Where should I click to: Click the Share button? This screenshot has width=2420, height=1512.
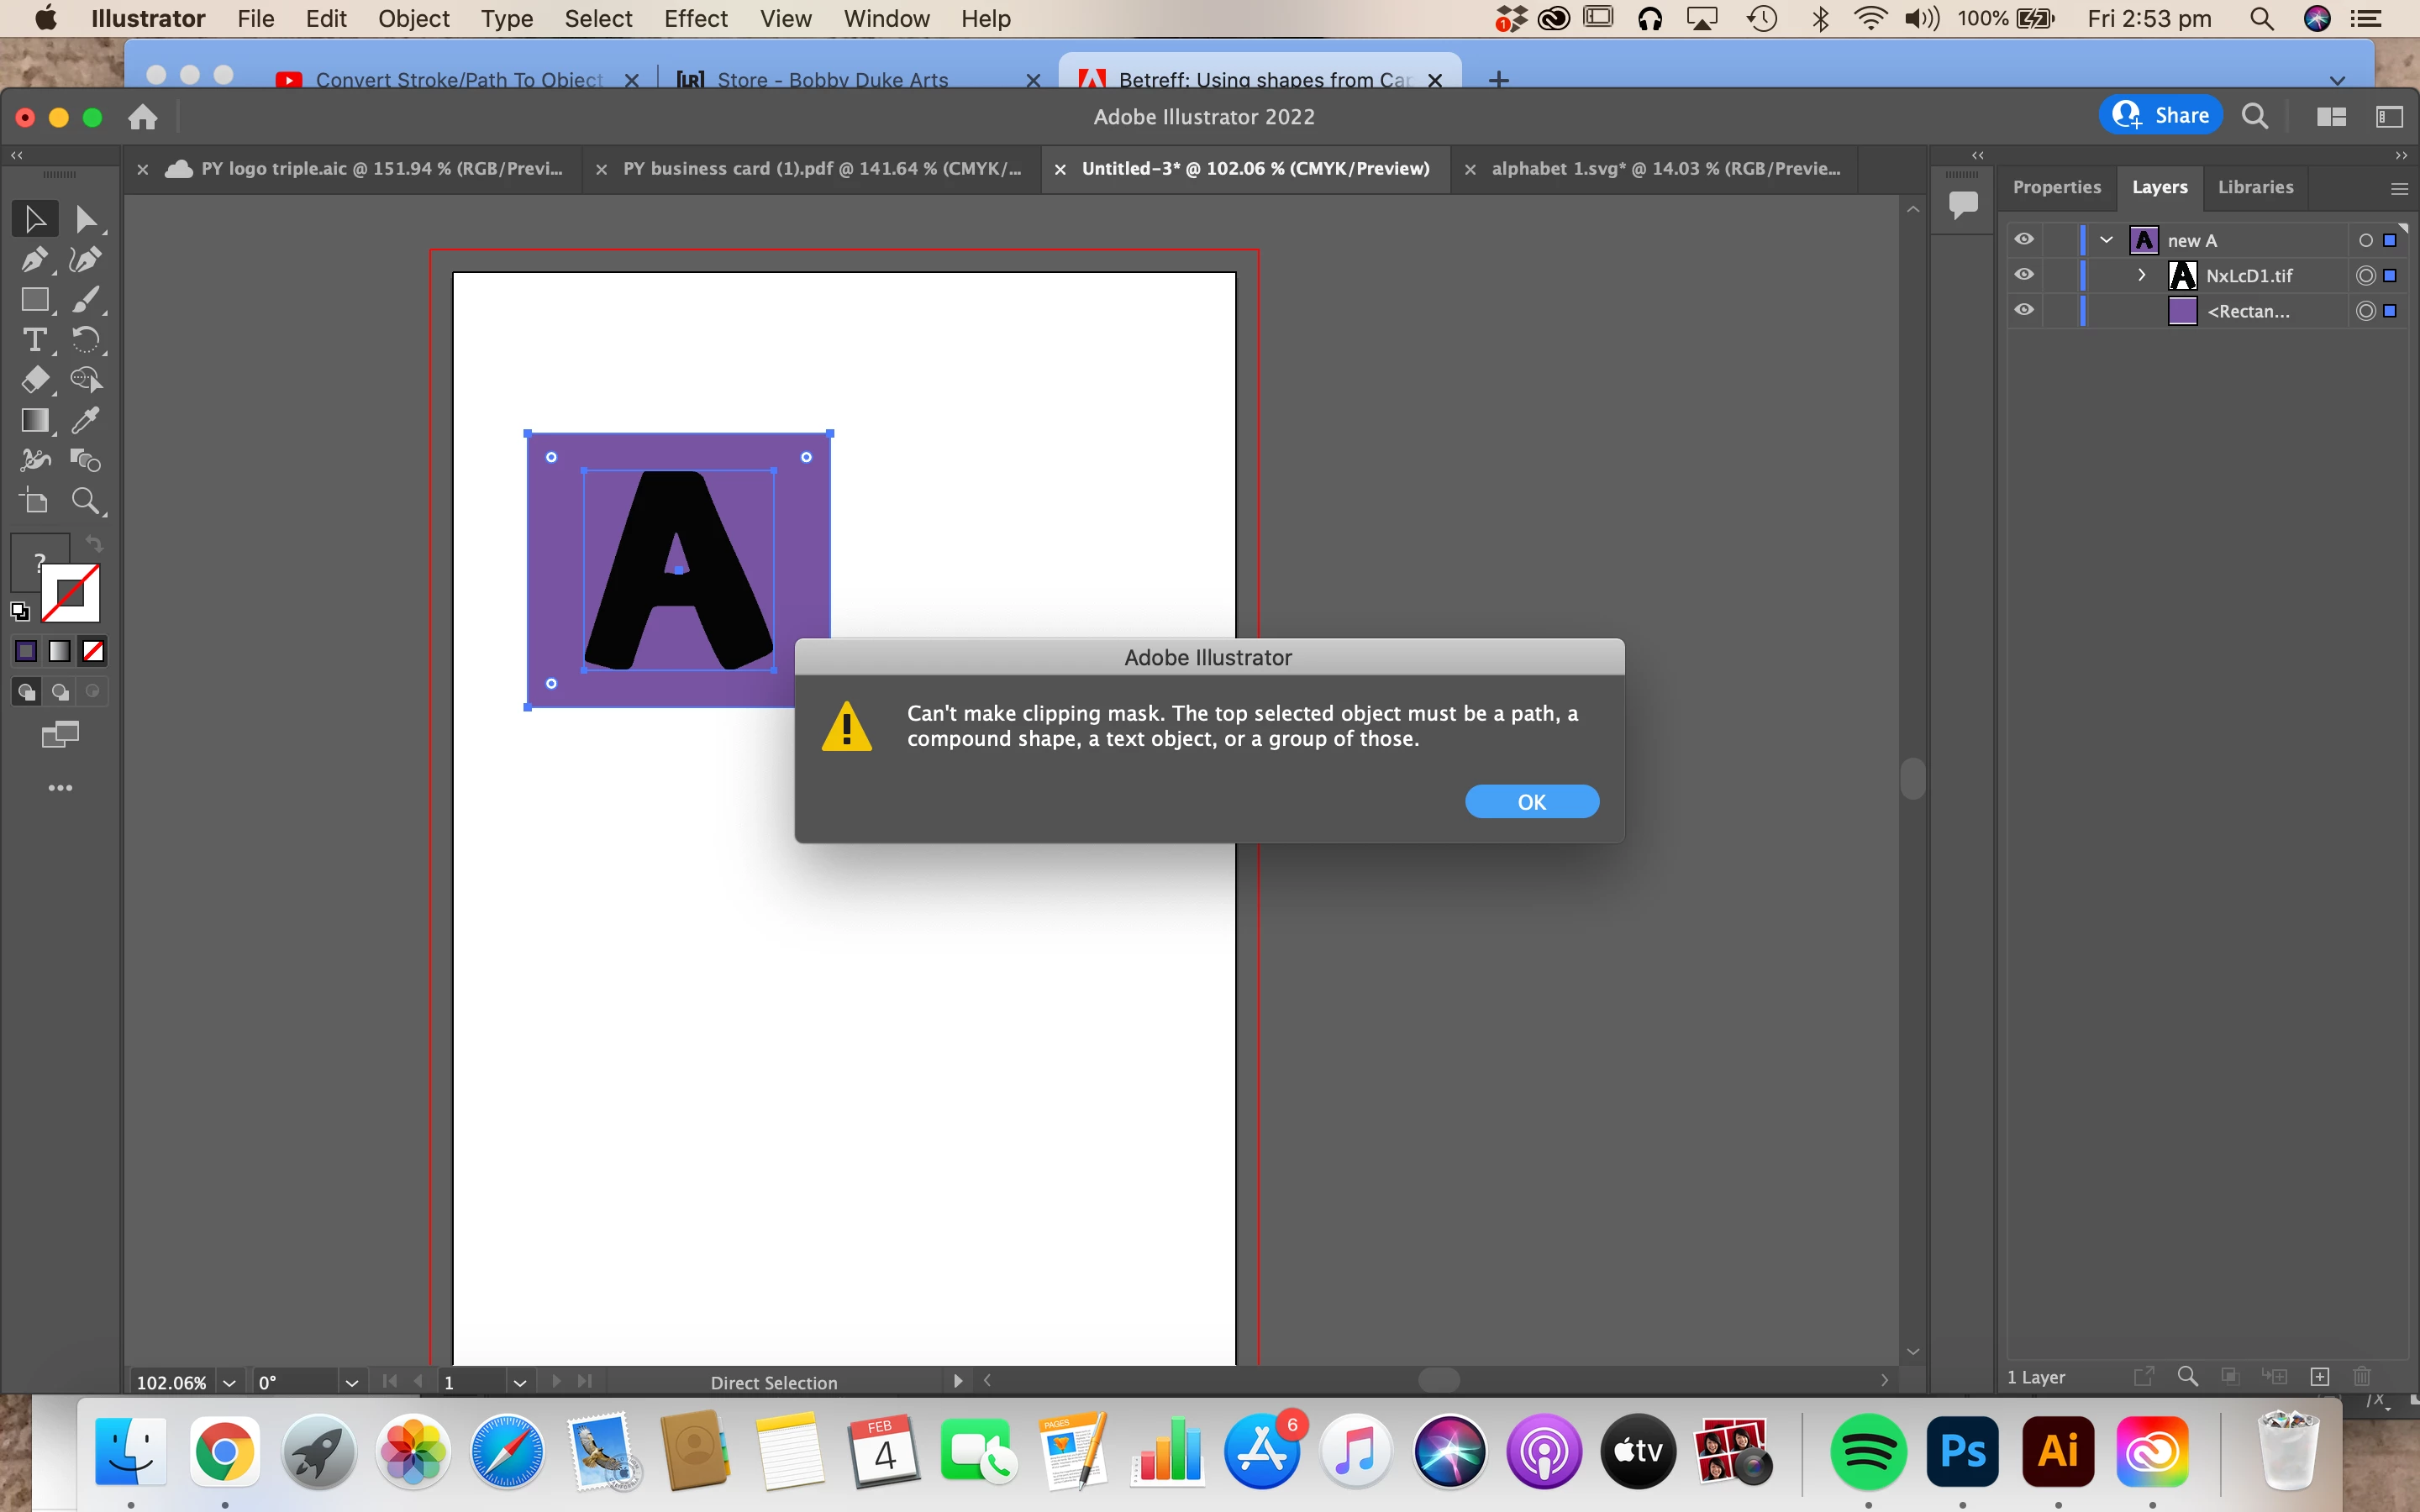(x=2160, y=116)
